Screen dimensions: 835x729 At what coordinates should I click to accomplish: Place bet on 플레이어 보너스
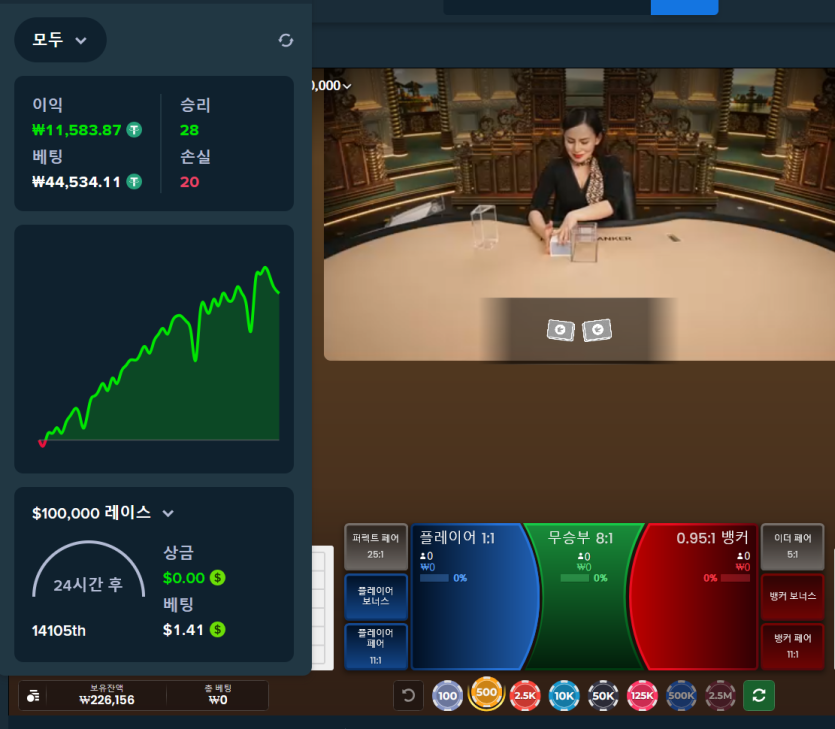tap(375, 596)
